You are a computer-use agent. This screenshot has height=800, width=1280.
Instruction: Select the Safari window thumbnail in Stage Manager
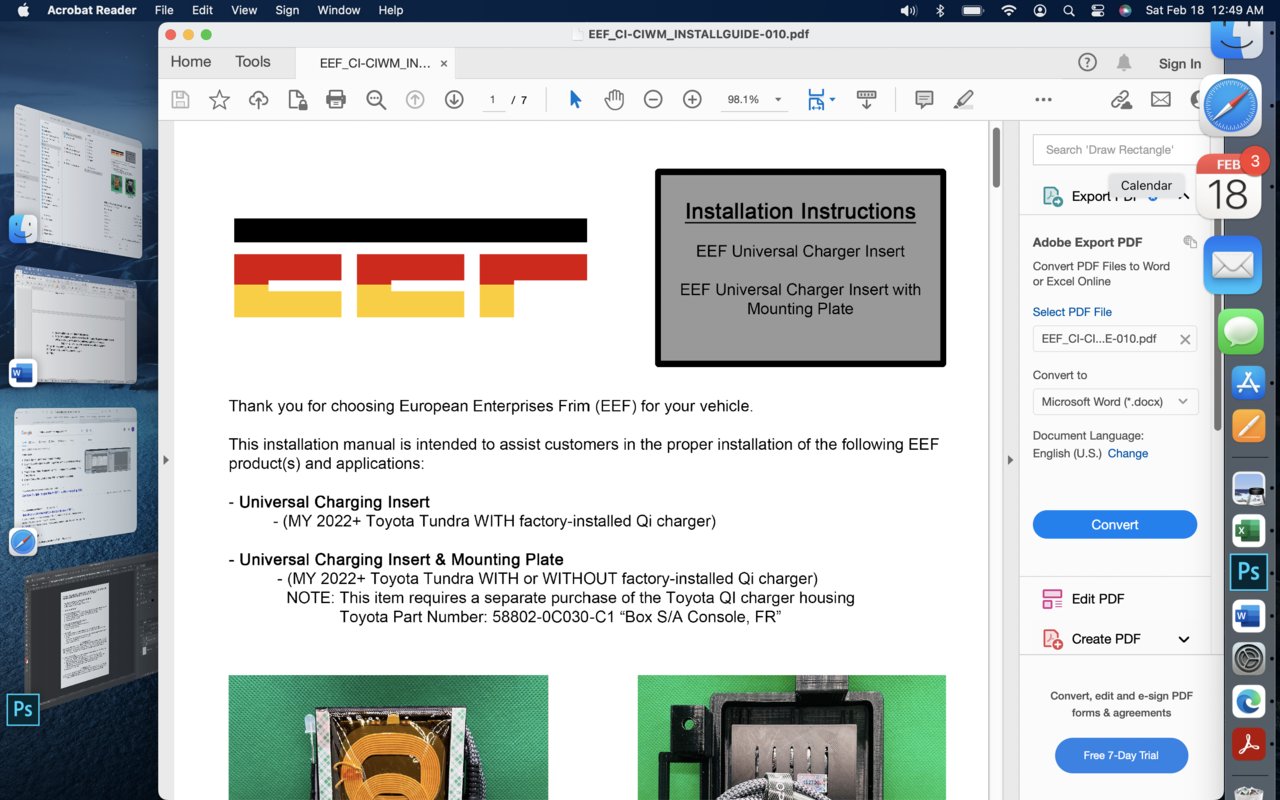coord(74,478)
